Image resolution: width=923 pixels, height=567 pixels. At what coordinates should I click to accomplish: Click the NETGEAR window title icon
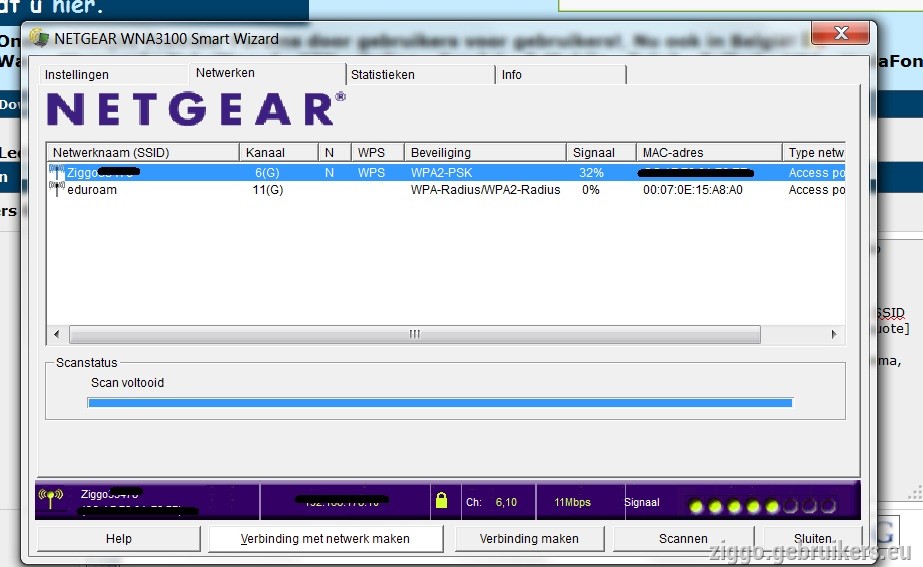[x=39, y=38]
